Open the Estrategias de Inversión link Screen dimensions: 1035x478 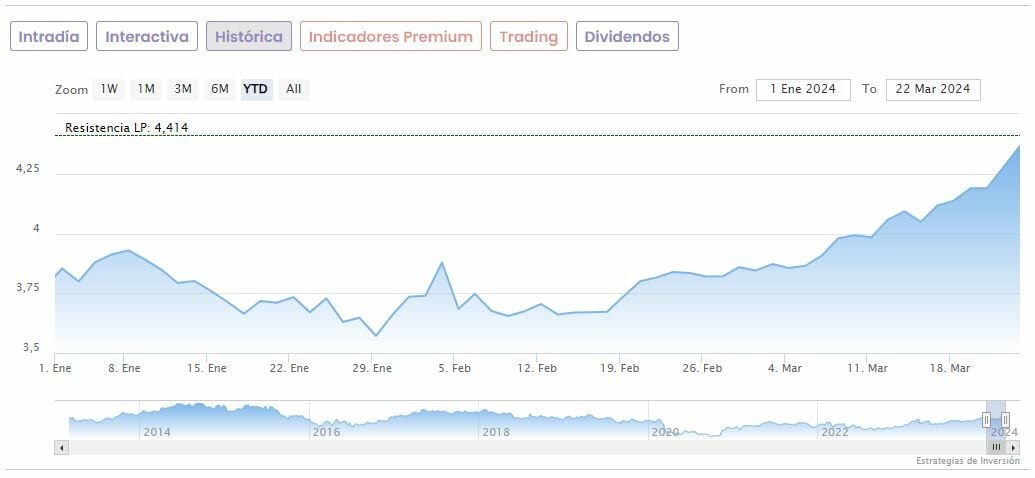pos(967,461)
